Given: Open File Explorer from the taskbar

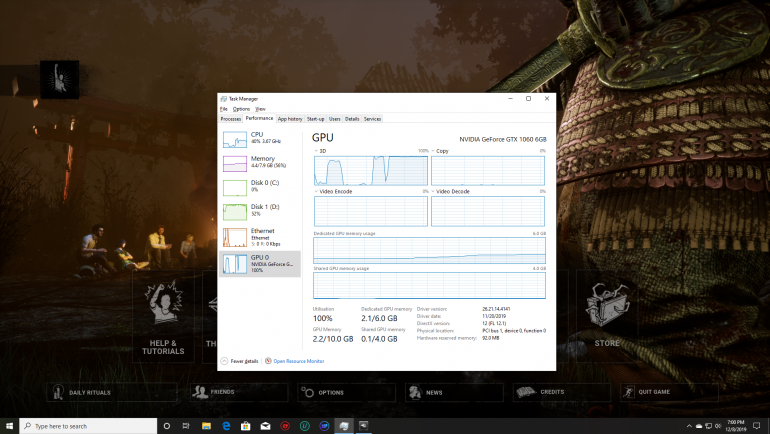Looking at the screenshot, I should 206,426.
